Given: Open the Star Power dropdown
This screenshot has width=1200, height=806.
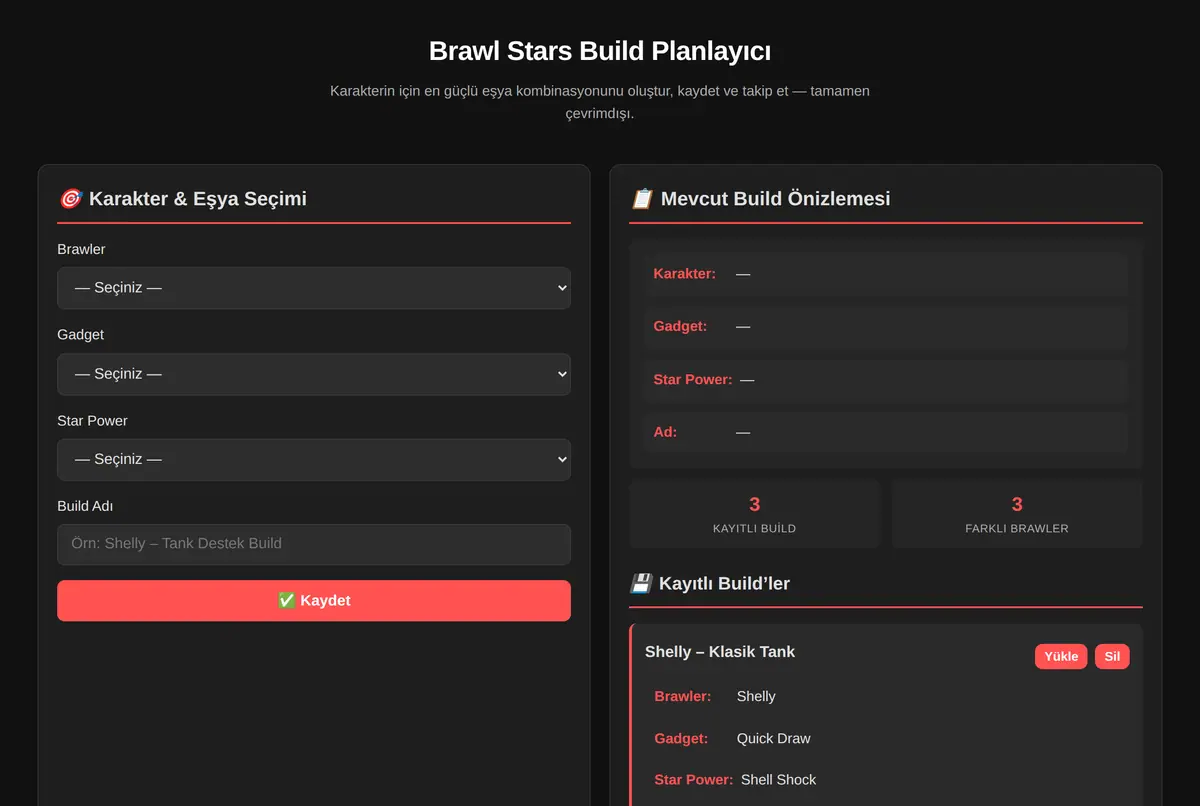Looking at the screenshot, I should (x=314, y=460).
